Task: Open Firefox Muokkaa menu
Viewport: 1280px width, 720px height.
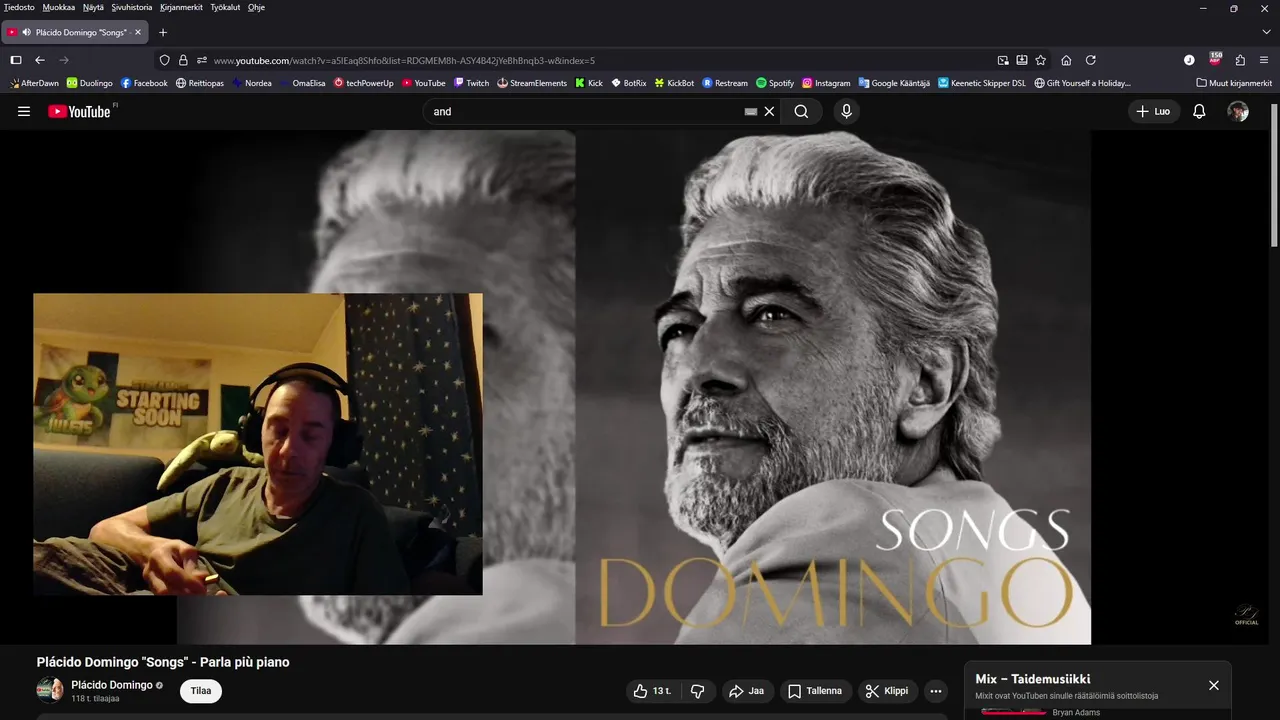Action: click(59, 7)
